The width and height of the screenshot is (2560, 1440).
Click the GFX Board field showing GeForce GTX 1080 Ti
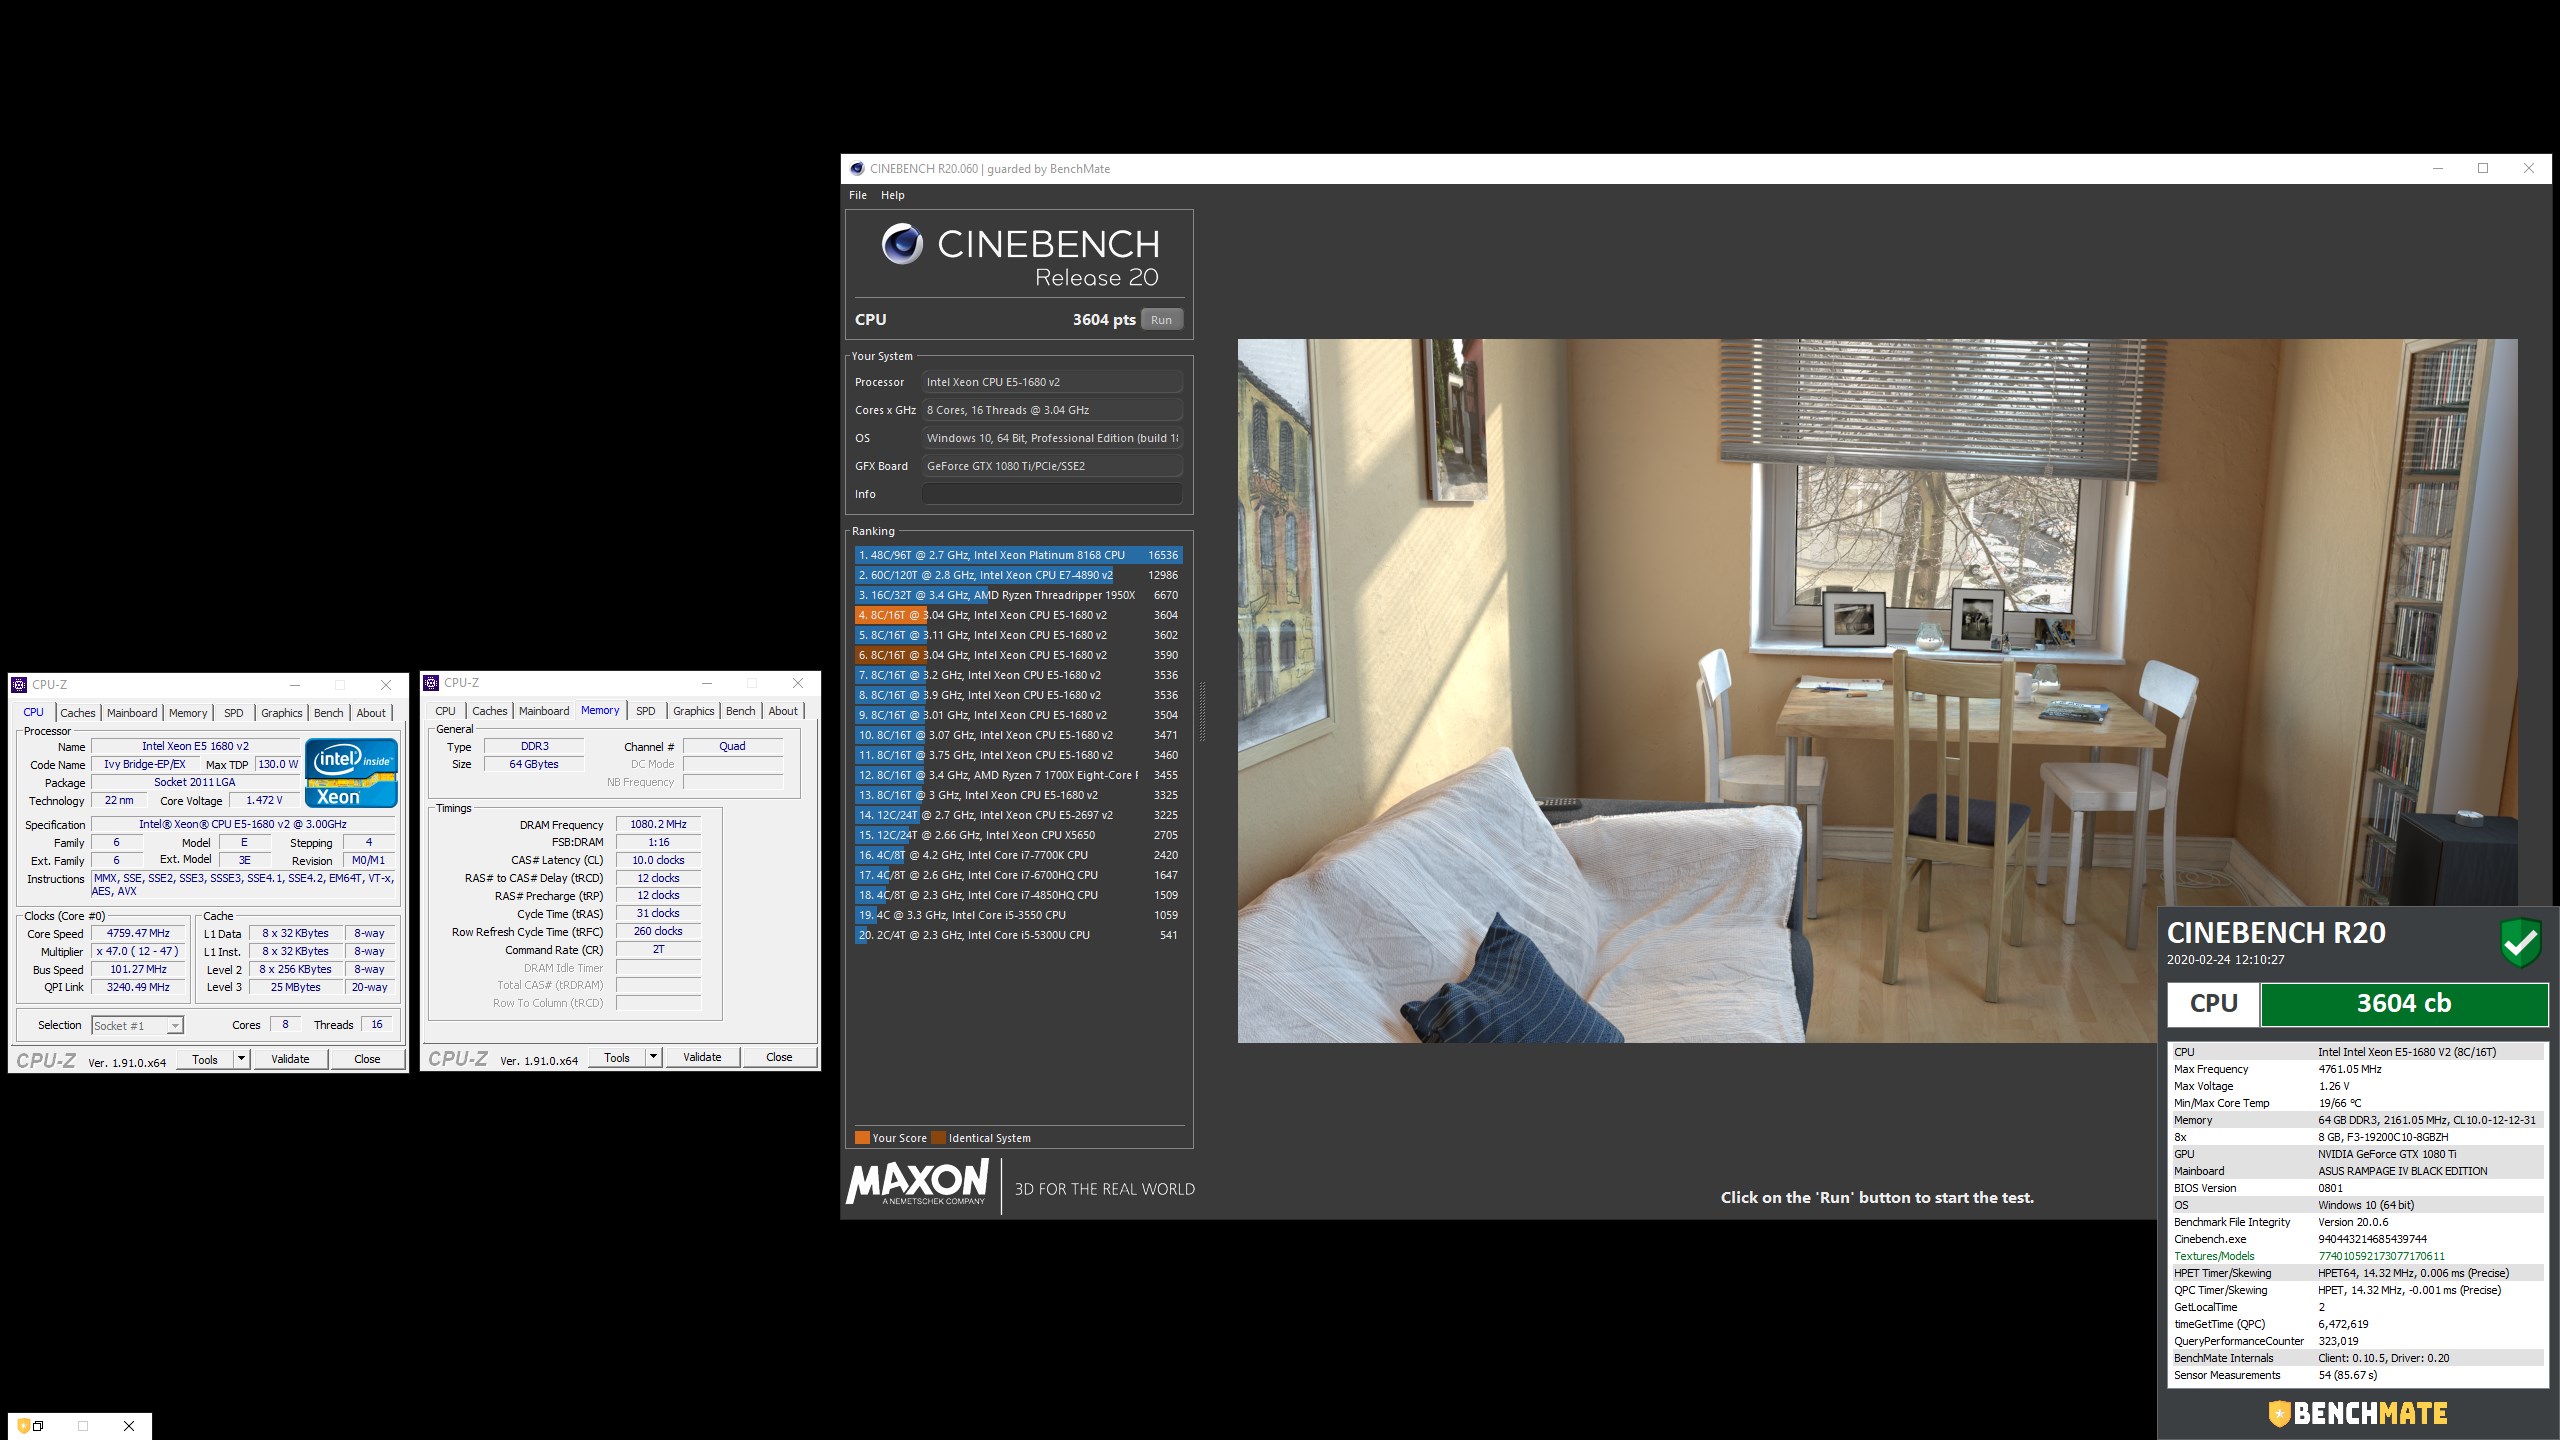1052,466
